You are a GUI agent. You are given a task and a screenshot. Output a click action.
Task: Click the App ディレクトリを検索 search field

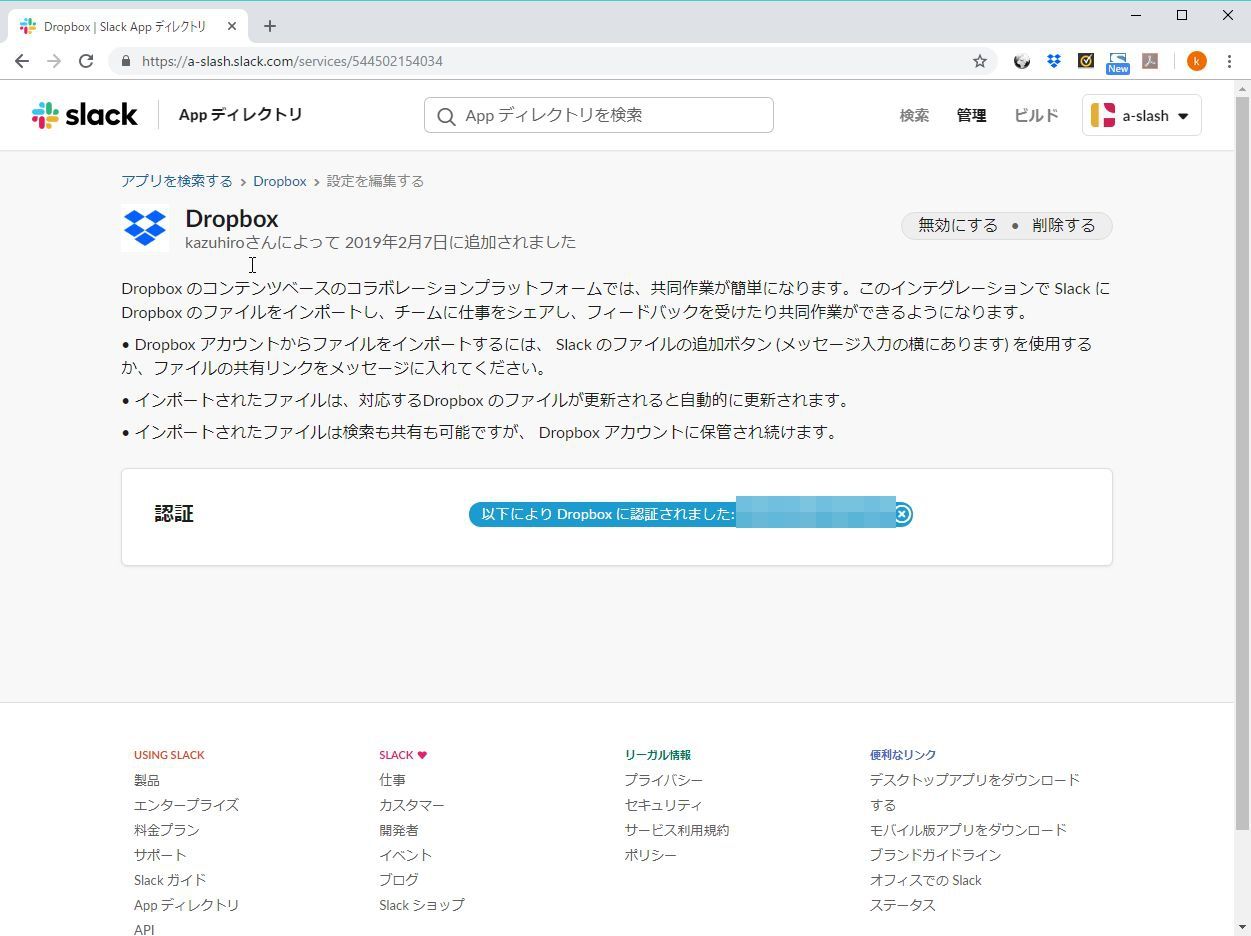point(598,115)
